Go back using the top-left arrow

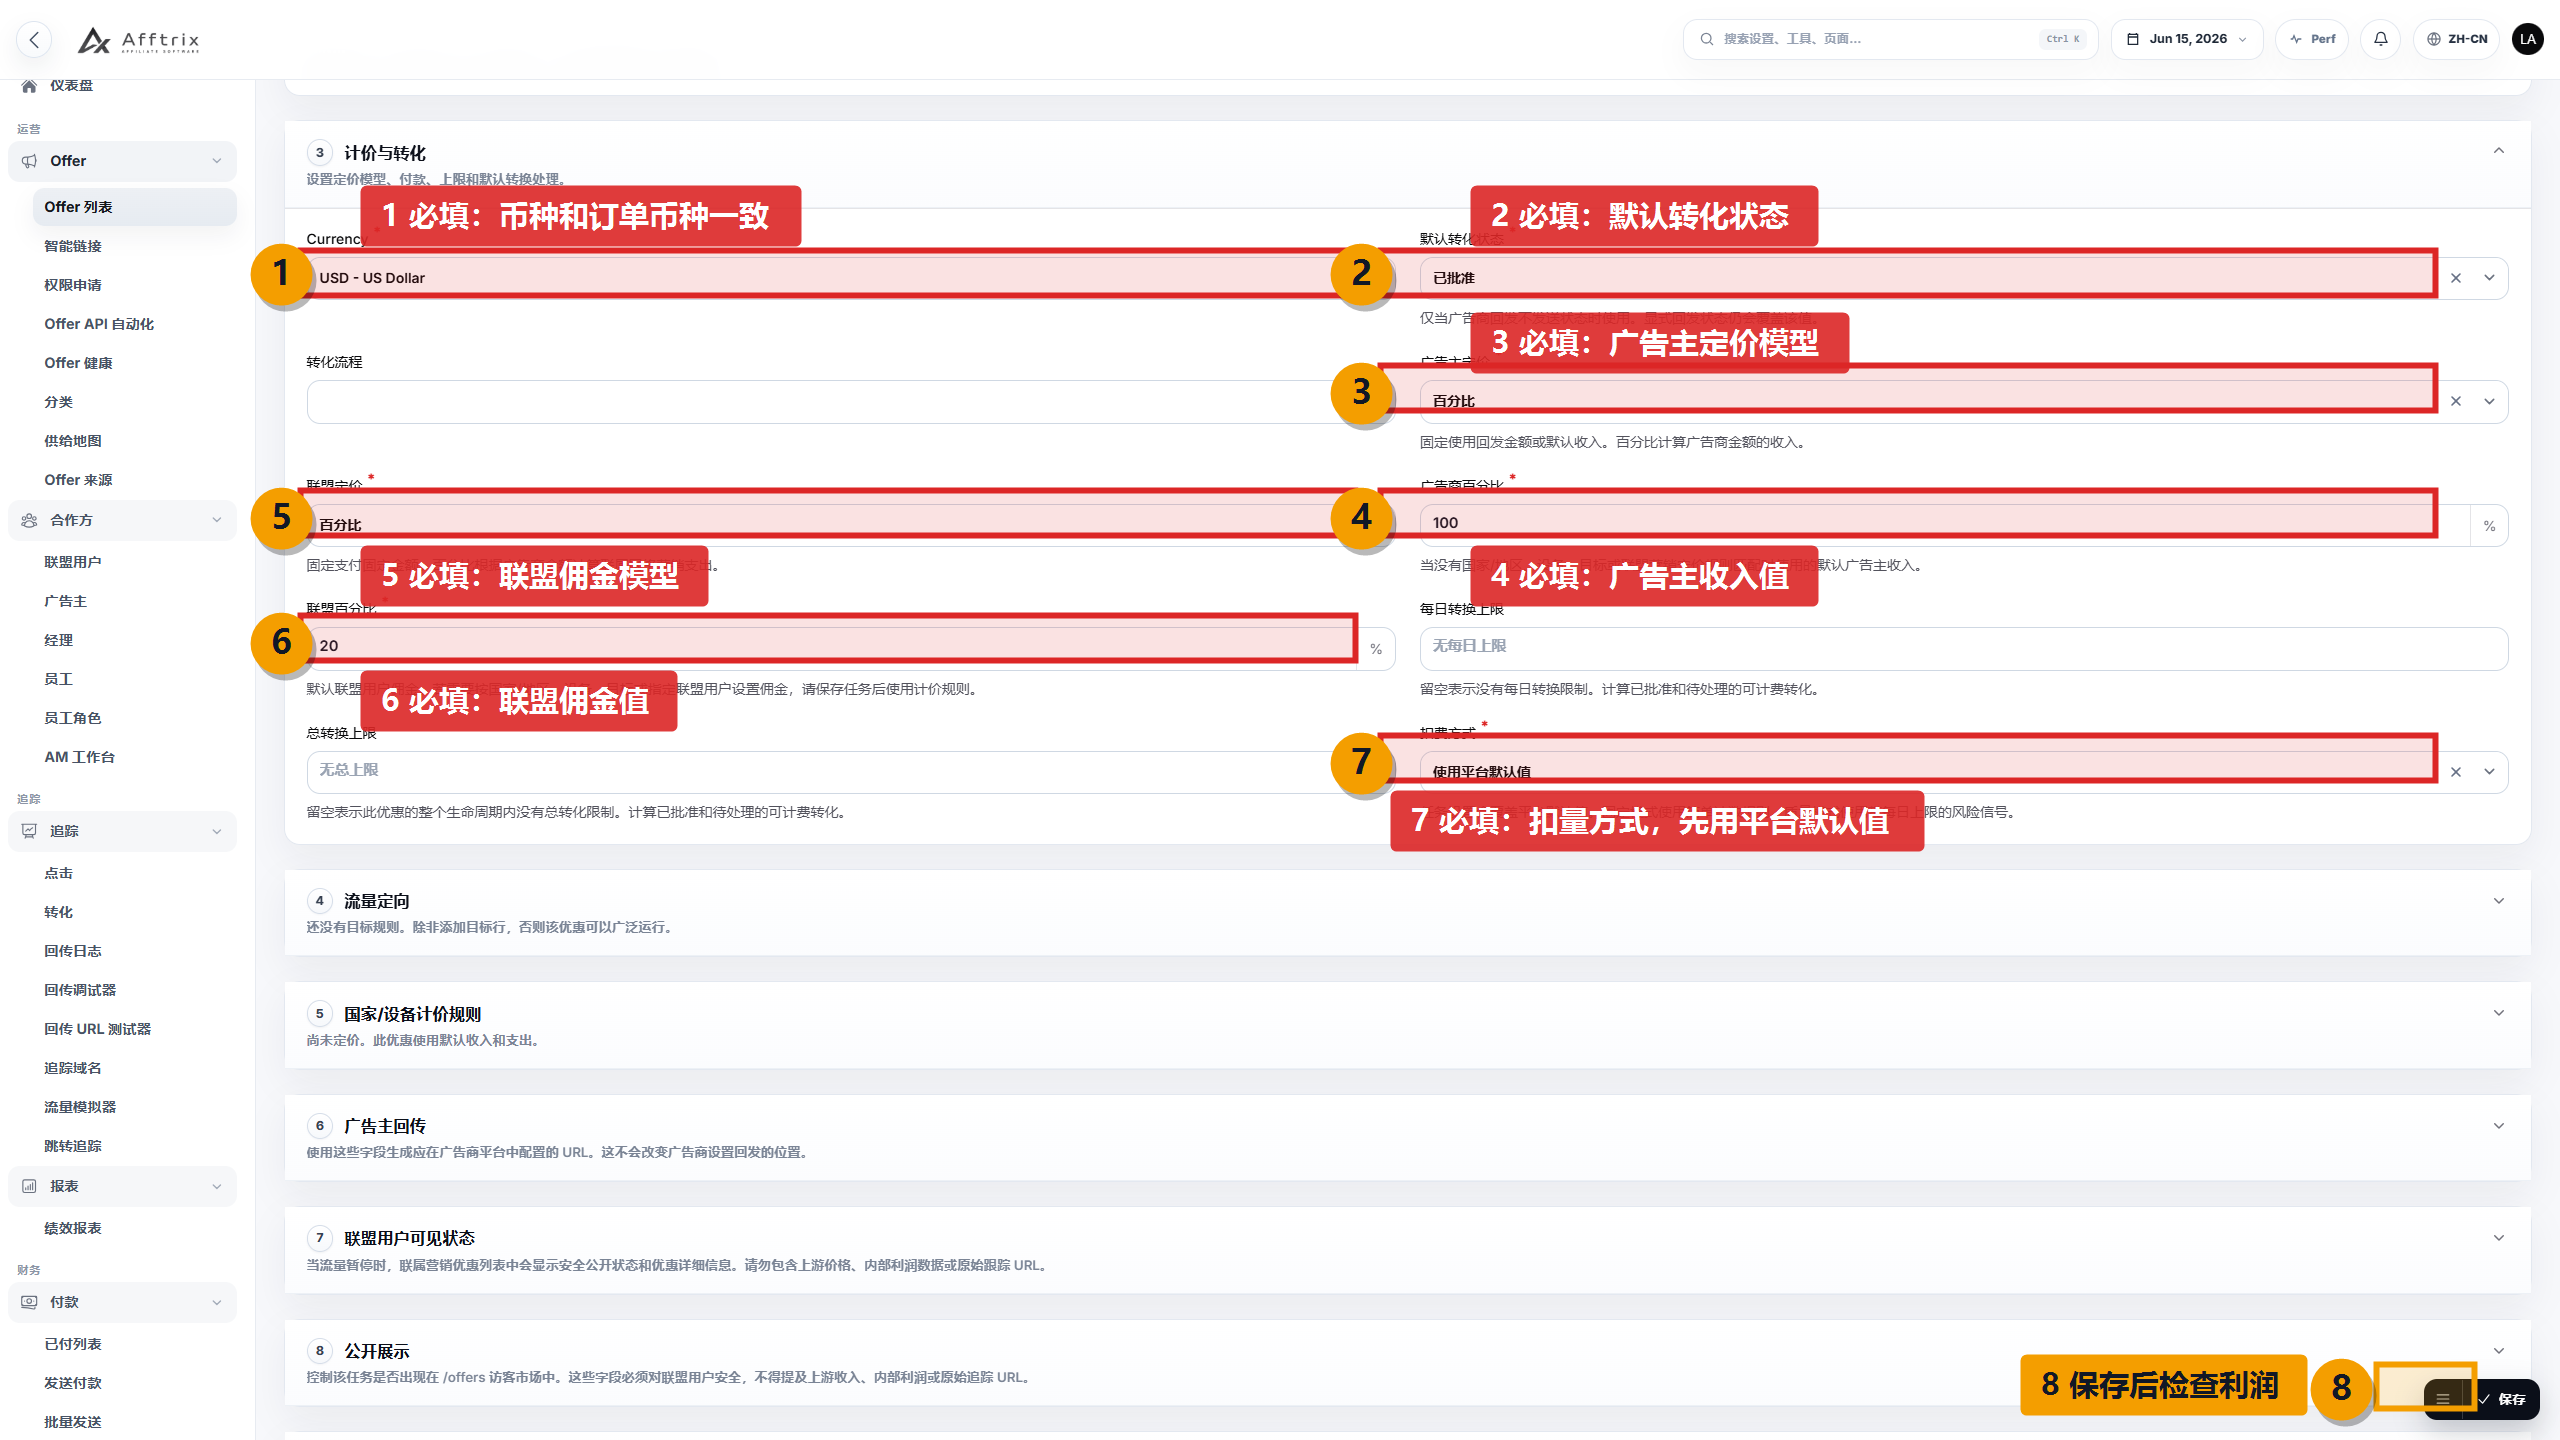[34, 39]
